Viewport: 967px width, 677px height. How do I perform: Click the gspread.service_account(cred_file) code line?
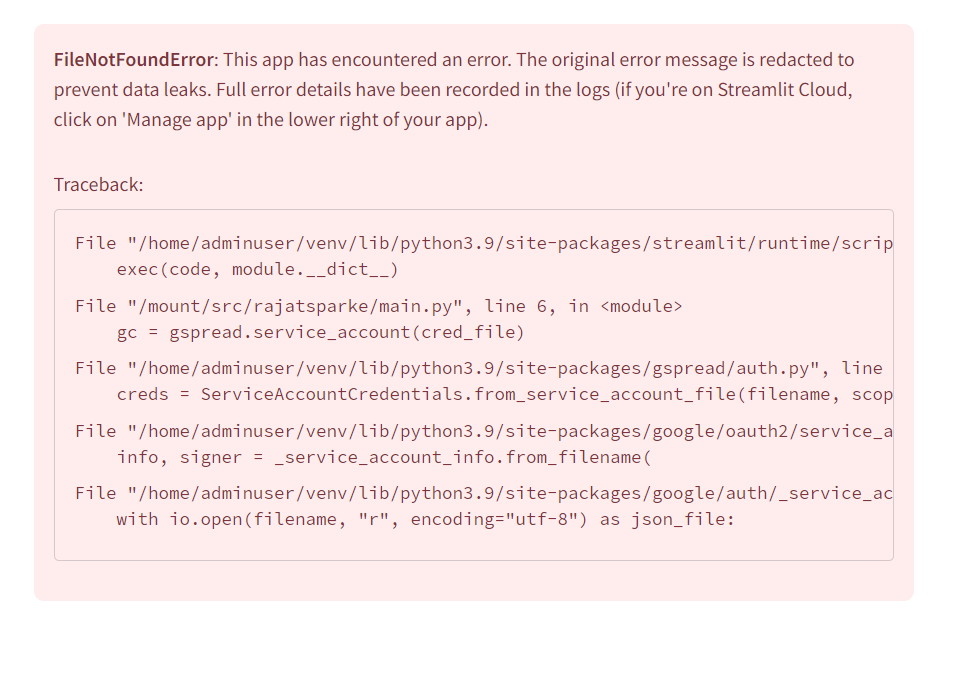[320, 332]
